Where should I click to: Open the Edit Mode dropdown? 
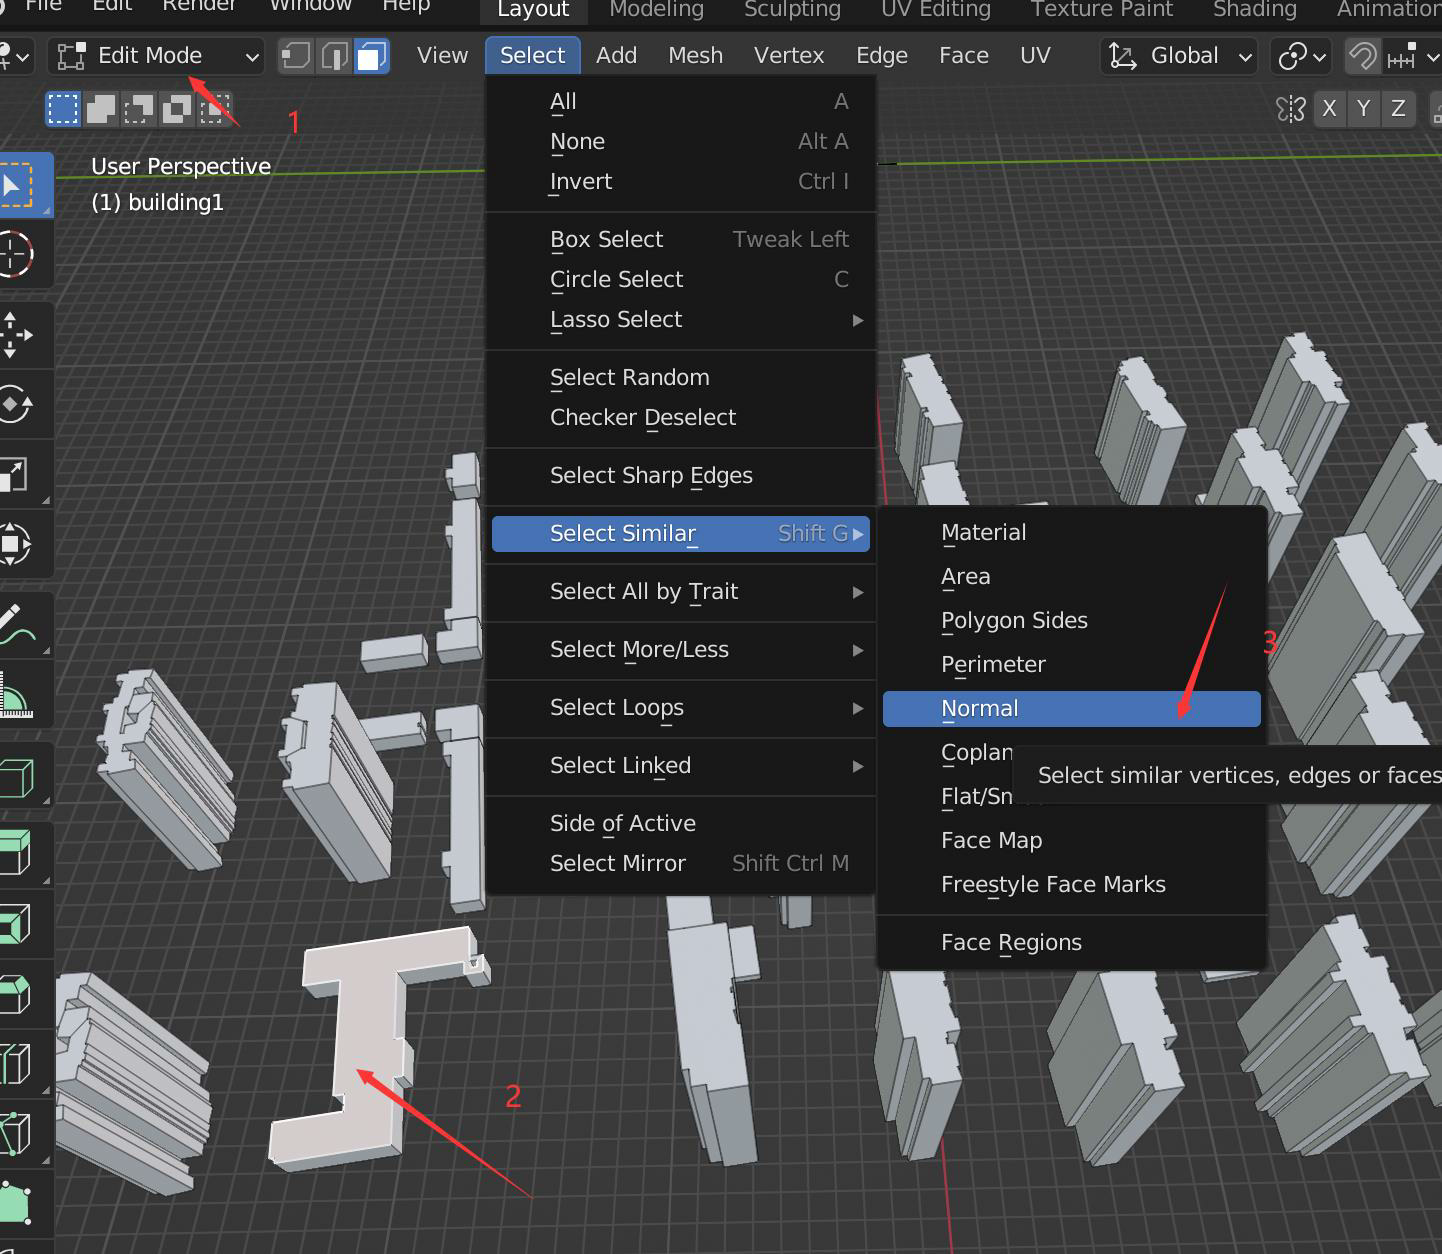pyautogui.click(x=156, y=56)
